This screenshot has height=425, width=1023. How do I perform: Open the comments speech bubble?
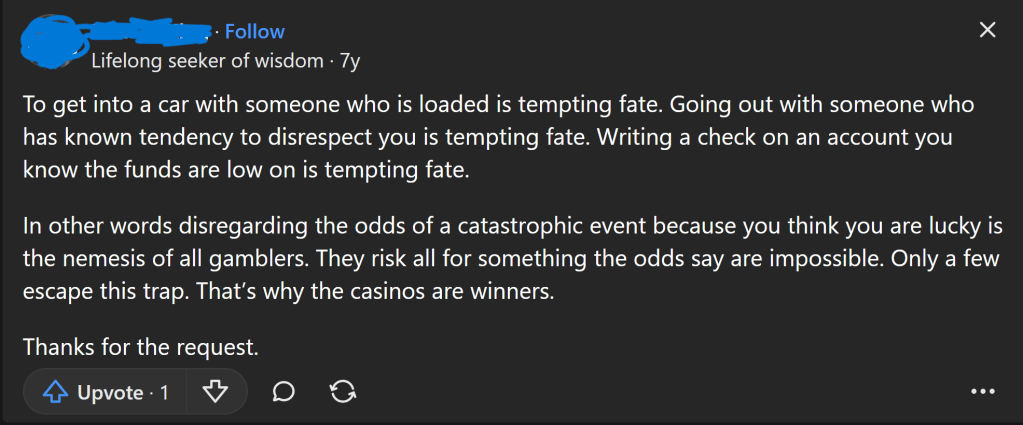284,392
